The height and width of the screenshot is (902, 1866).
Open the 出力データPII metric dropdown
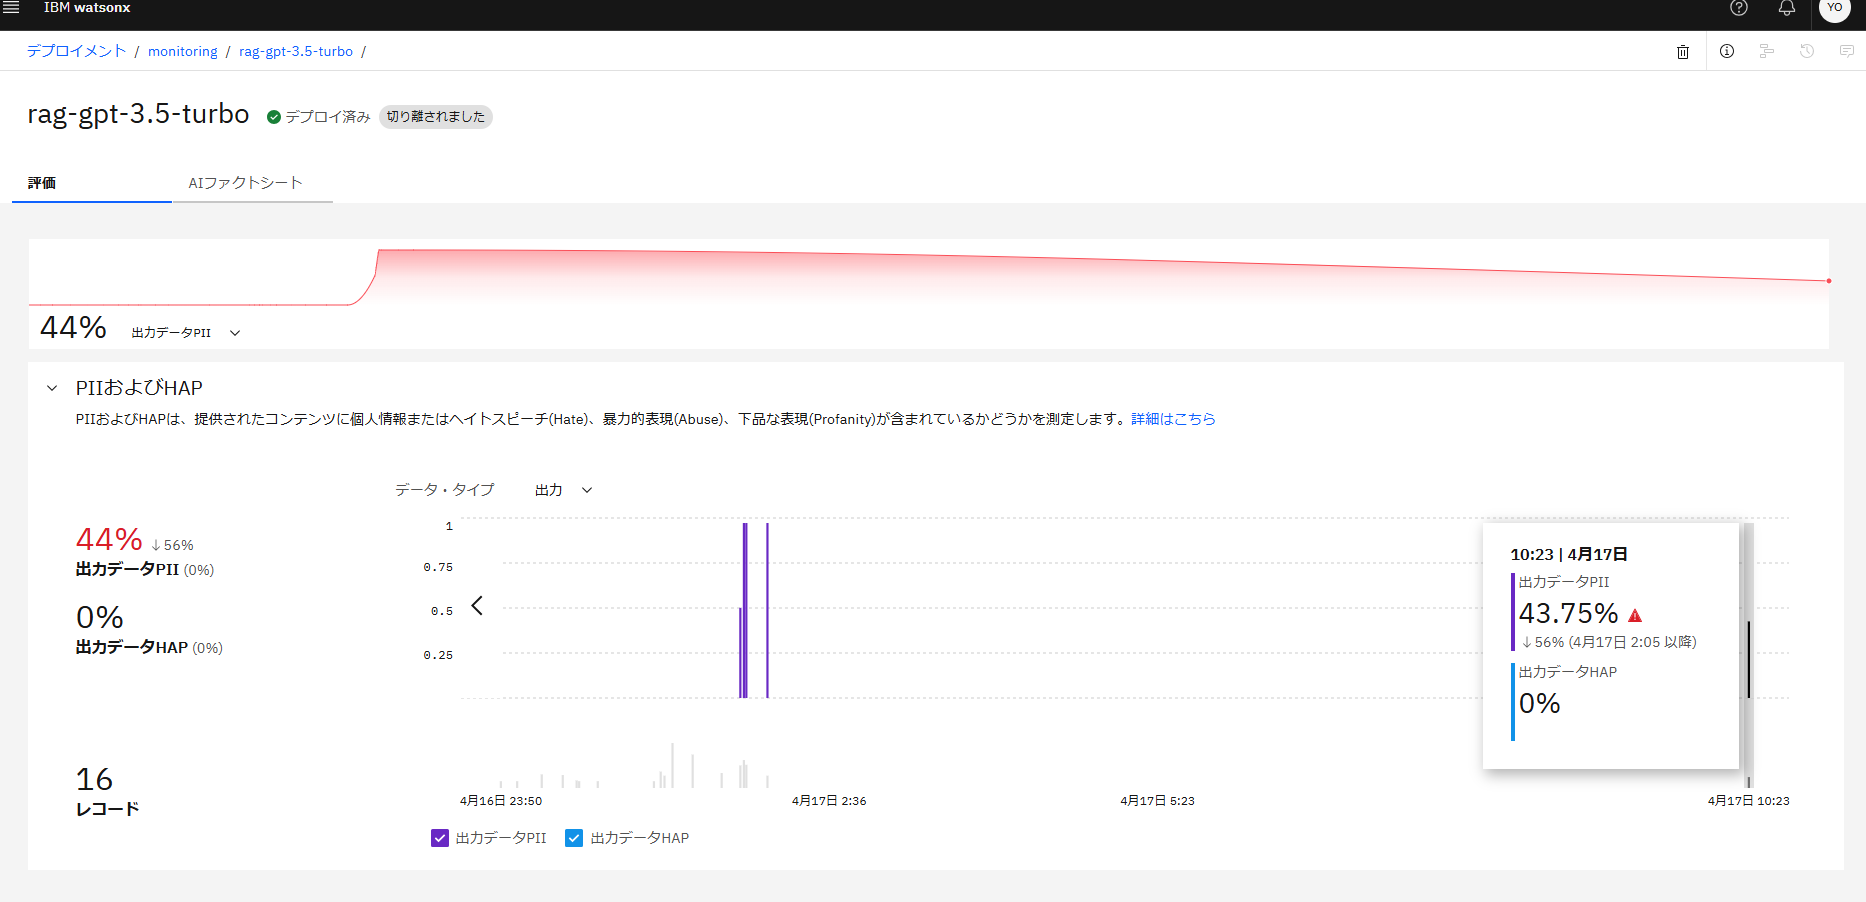186,333
